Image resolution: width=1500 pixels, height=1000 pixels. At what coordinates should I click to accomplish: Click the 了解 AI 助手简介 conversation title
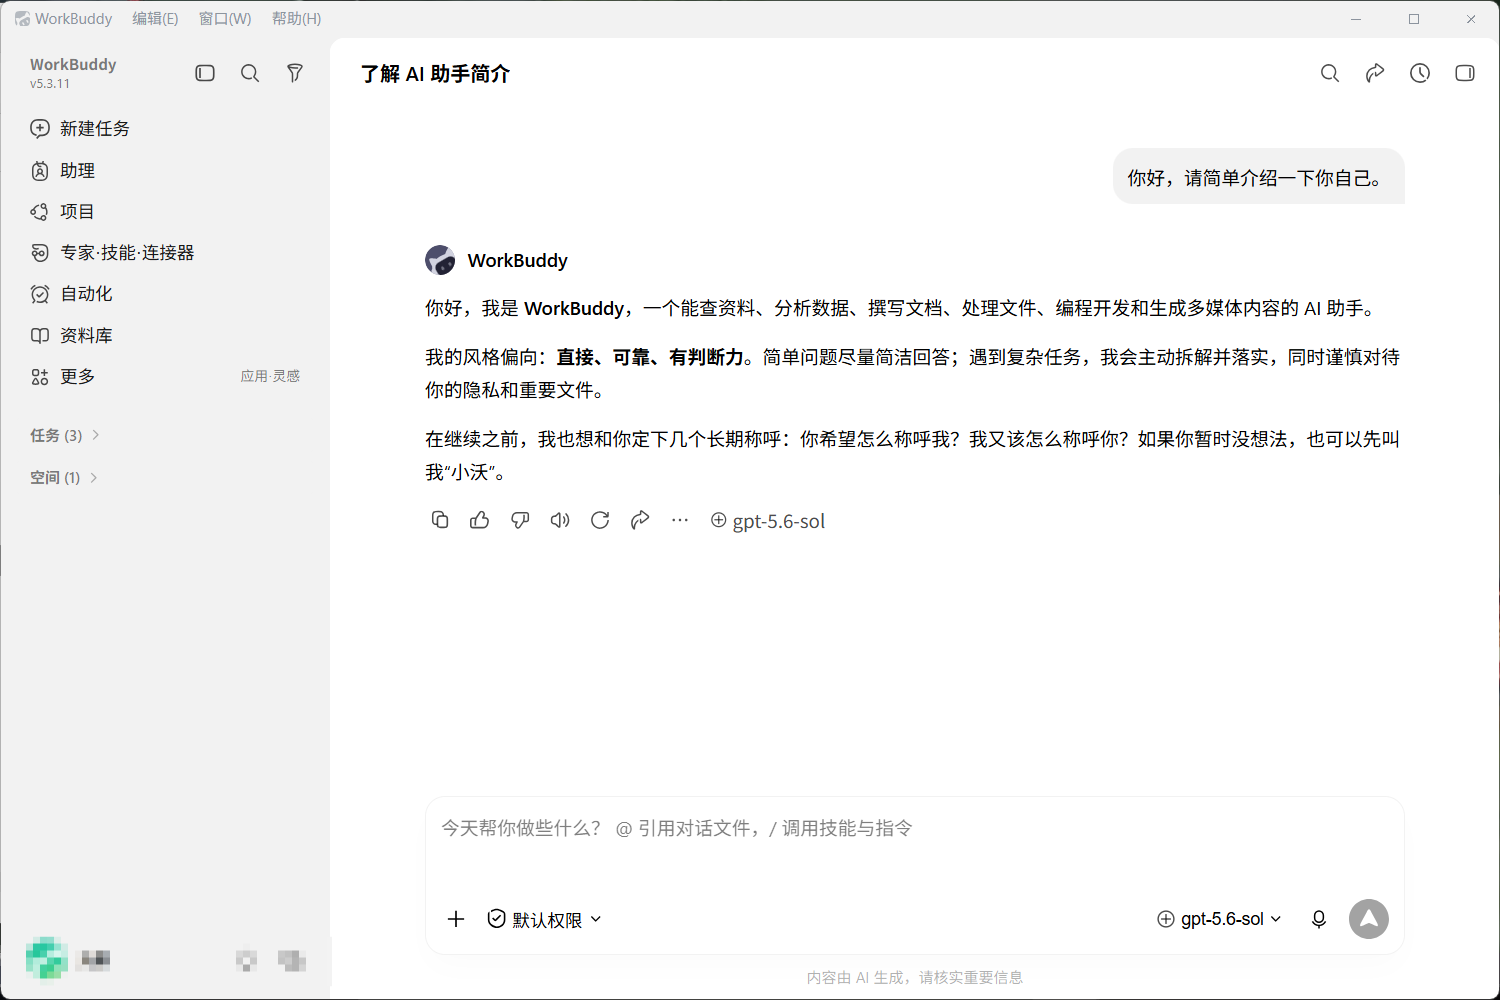(x=435, y=74)
